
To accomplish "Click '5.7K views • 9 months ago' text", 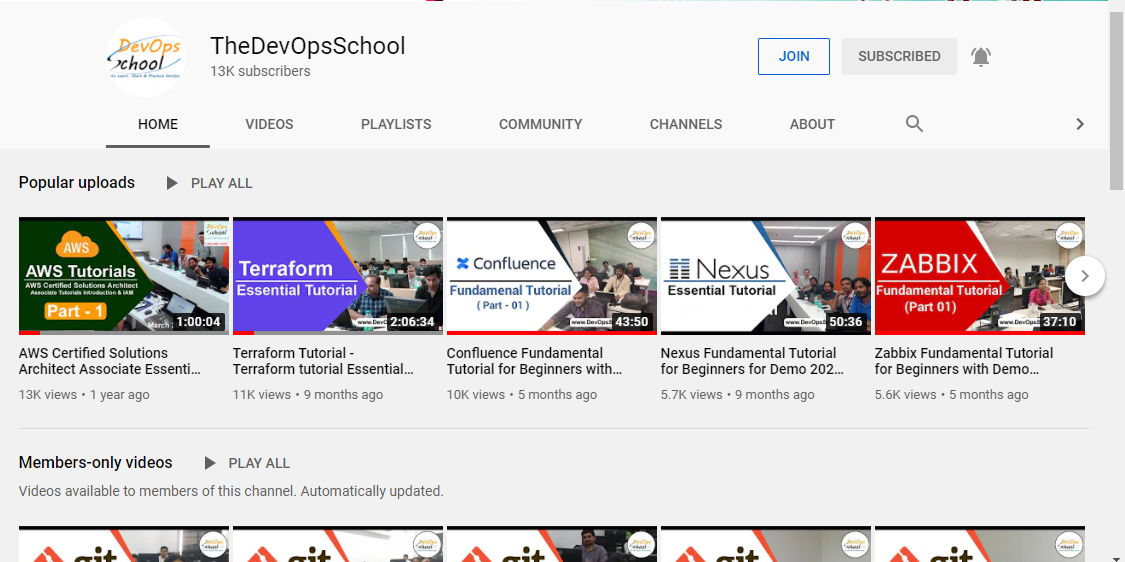I will pos(738,395).
